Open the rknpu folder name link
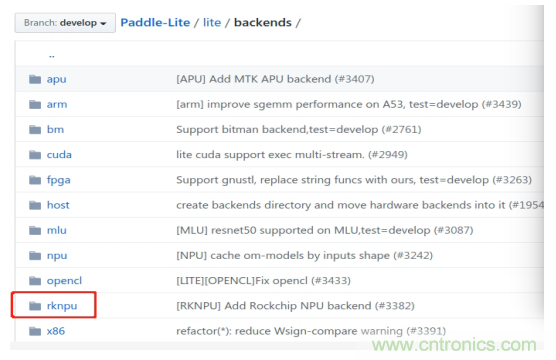The height and width of the screenshot is (360, 556). (x=62, y=306)
